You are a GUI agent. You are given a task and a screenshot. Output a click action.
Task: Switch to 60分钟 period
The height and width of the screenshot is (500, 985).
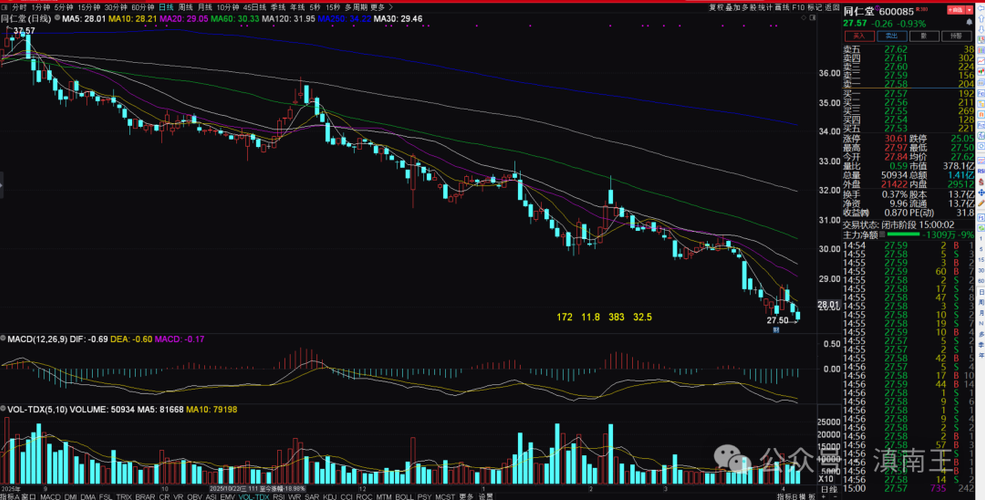coord(143,7)
